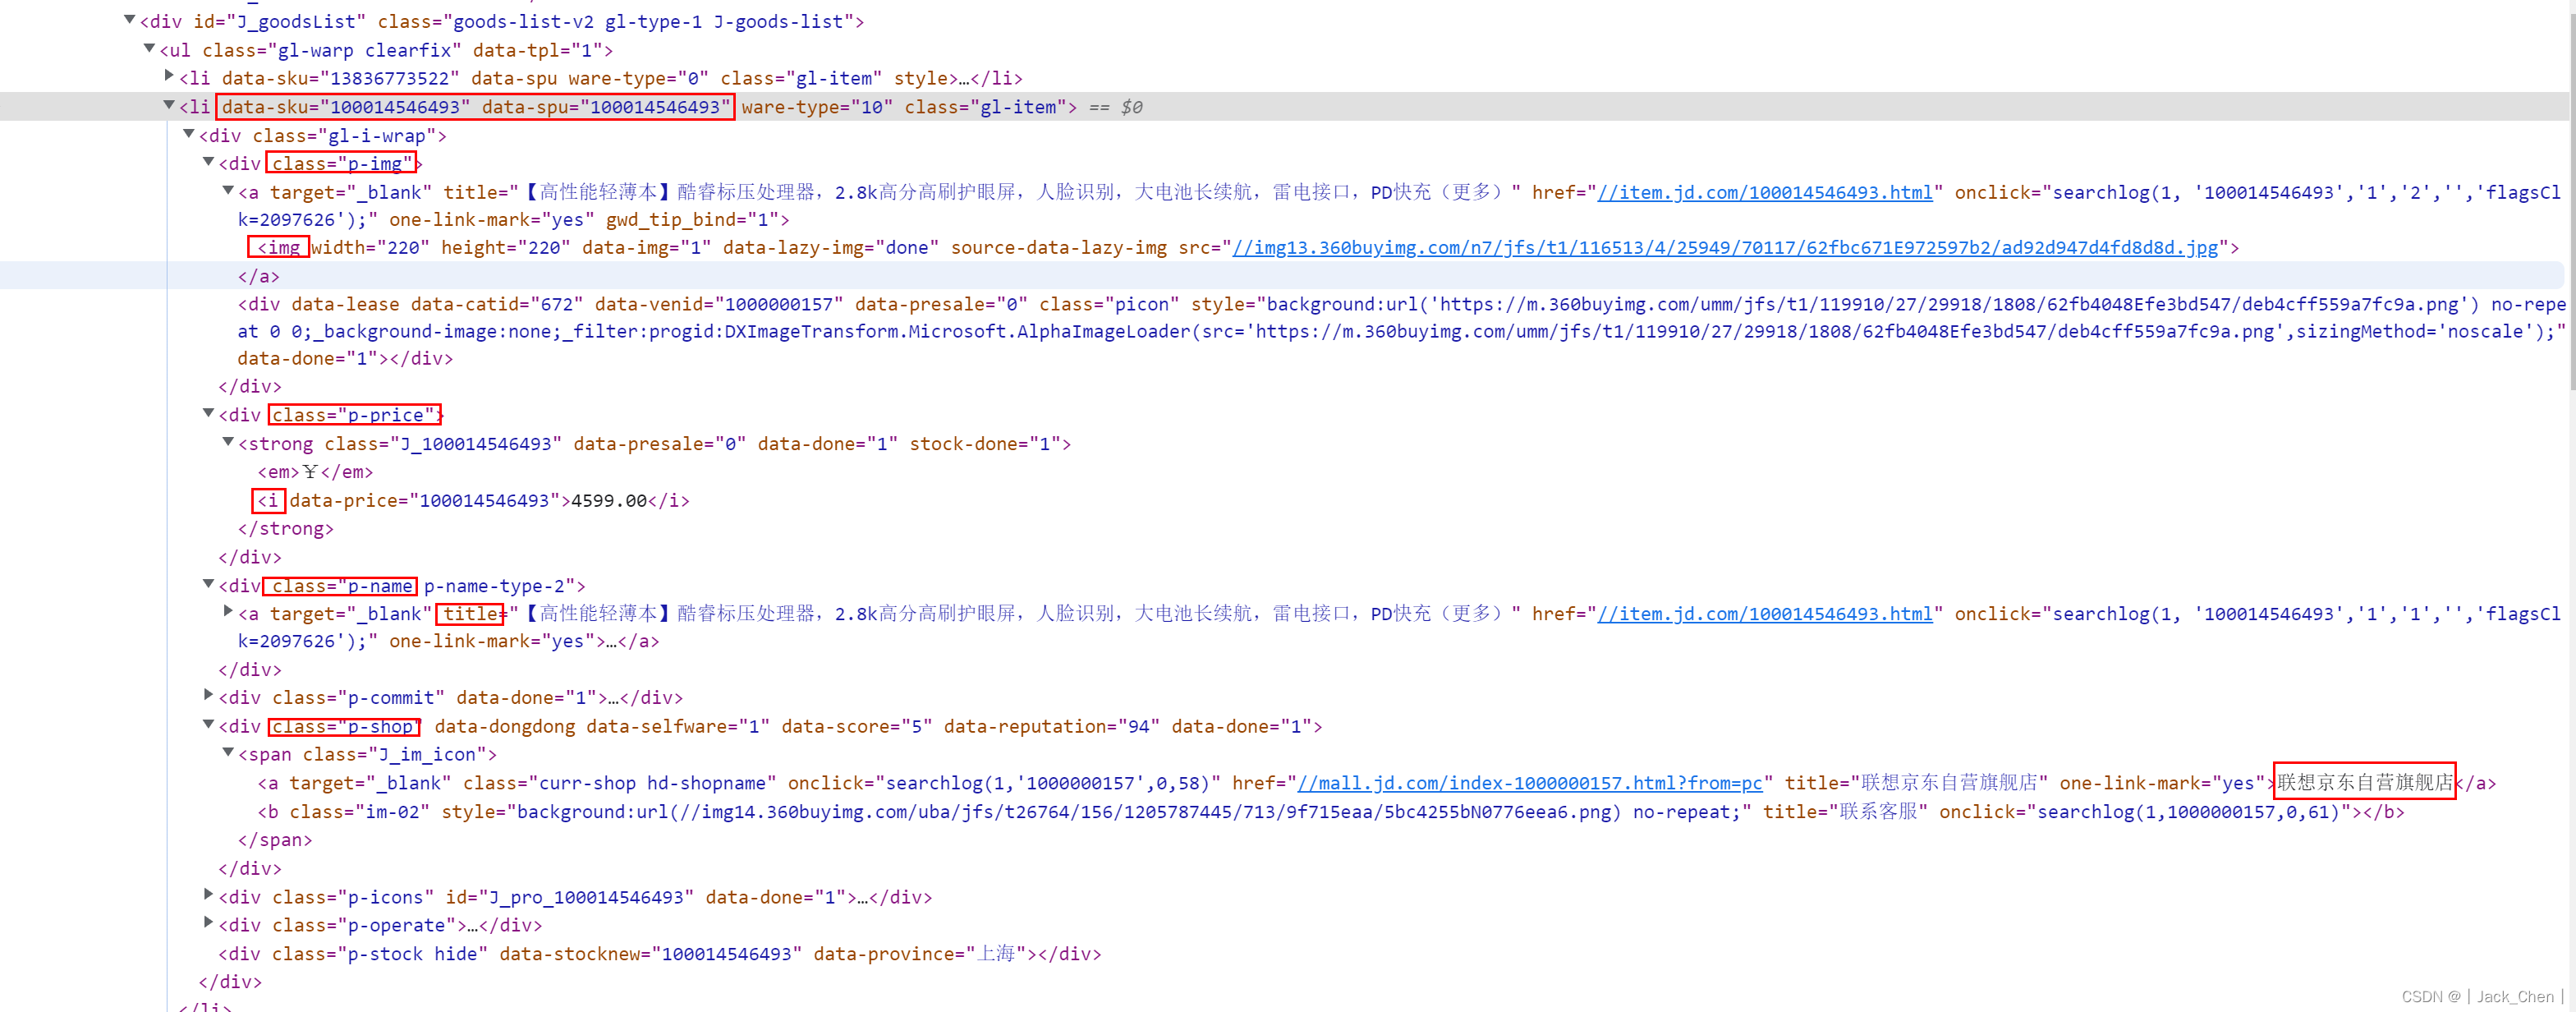Select the a curr-shop hd-shopname row
Screen dimensions: 2576x1012
tap(1376, 783)
